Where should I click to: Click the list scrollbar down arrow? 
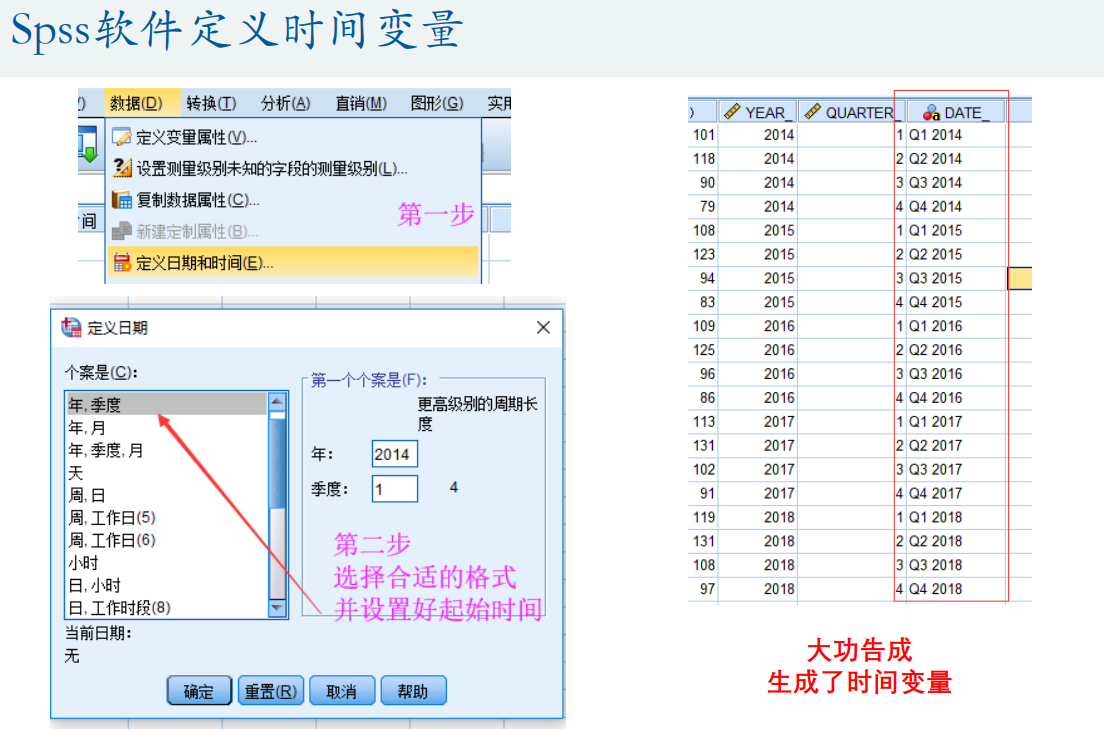(277, 607)
